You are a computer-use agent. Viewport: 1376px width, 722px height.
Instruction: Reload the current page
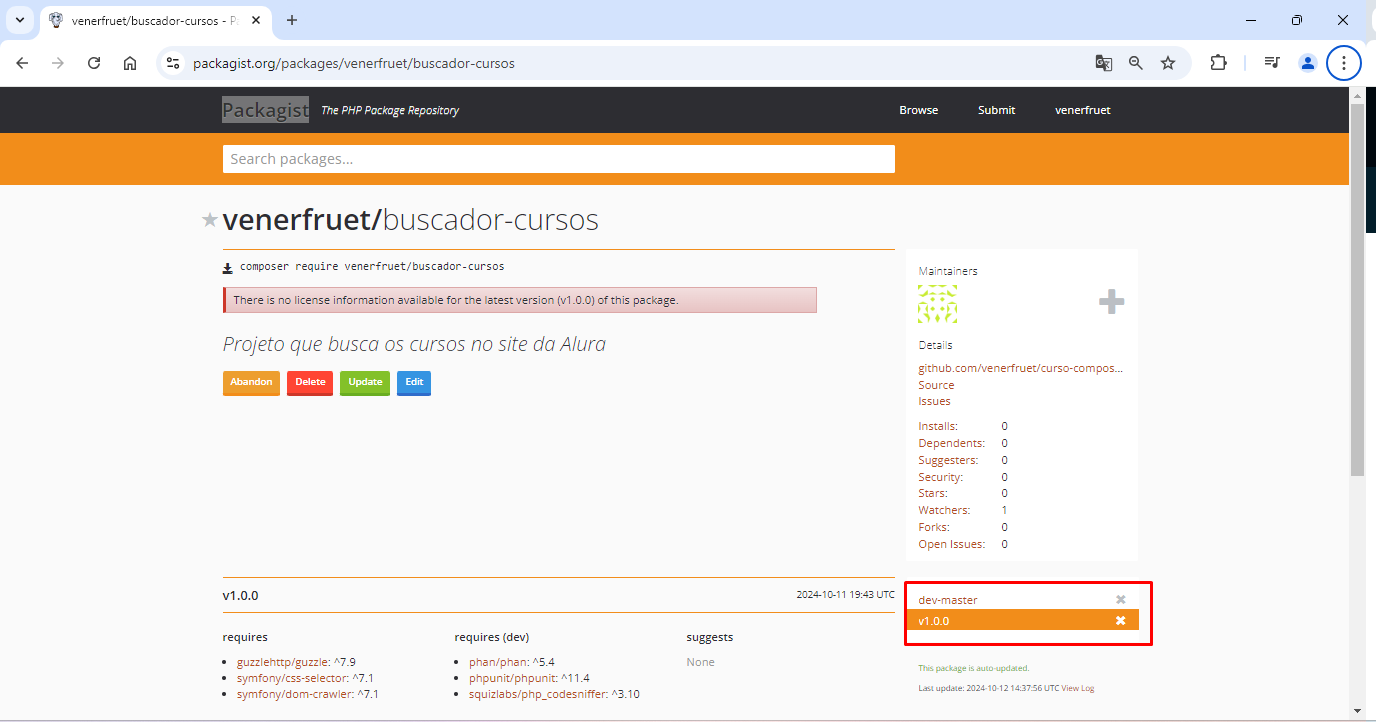(94, 63)
